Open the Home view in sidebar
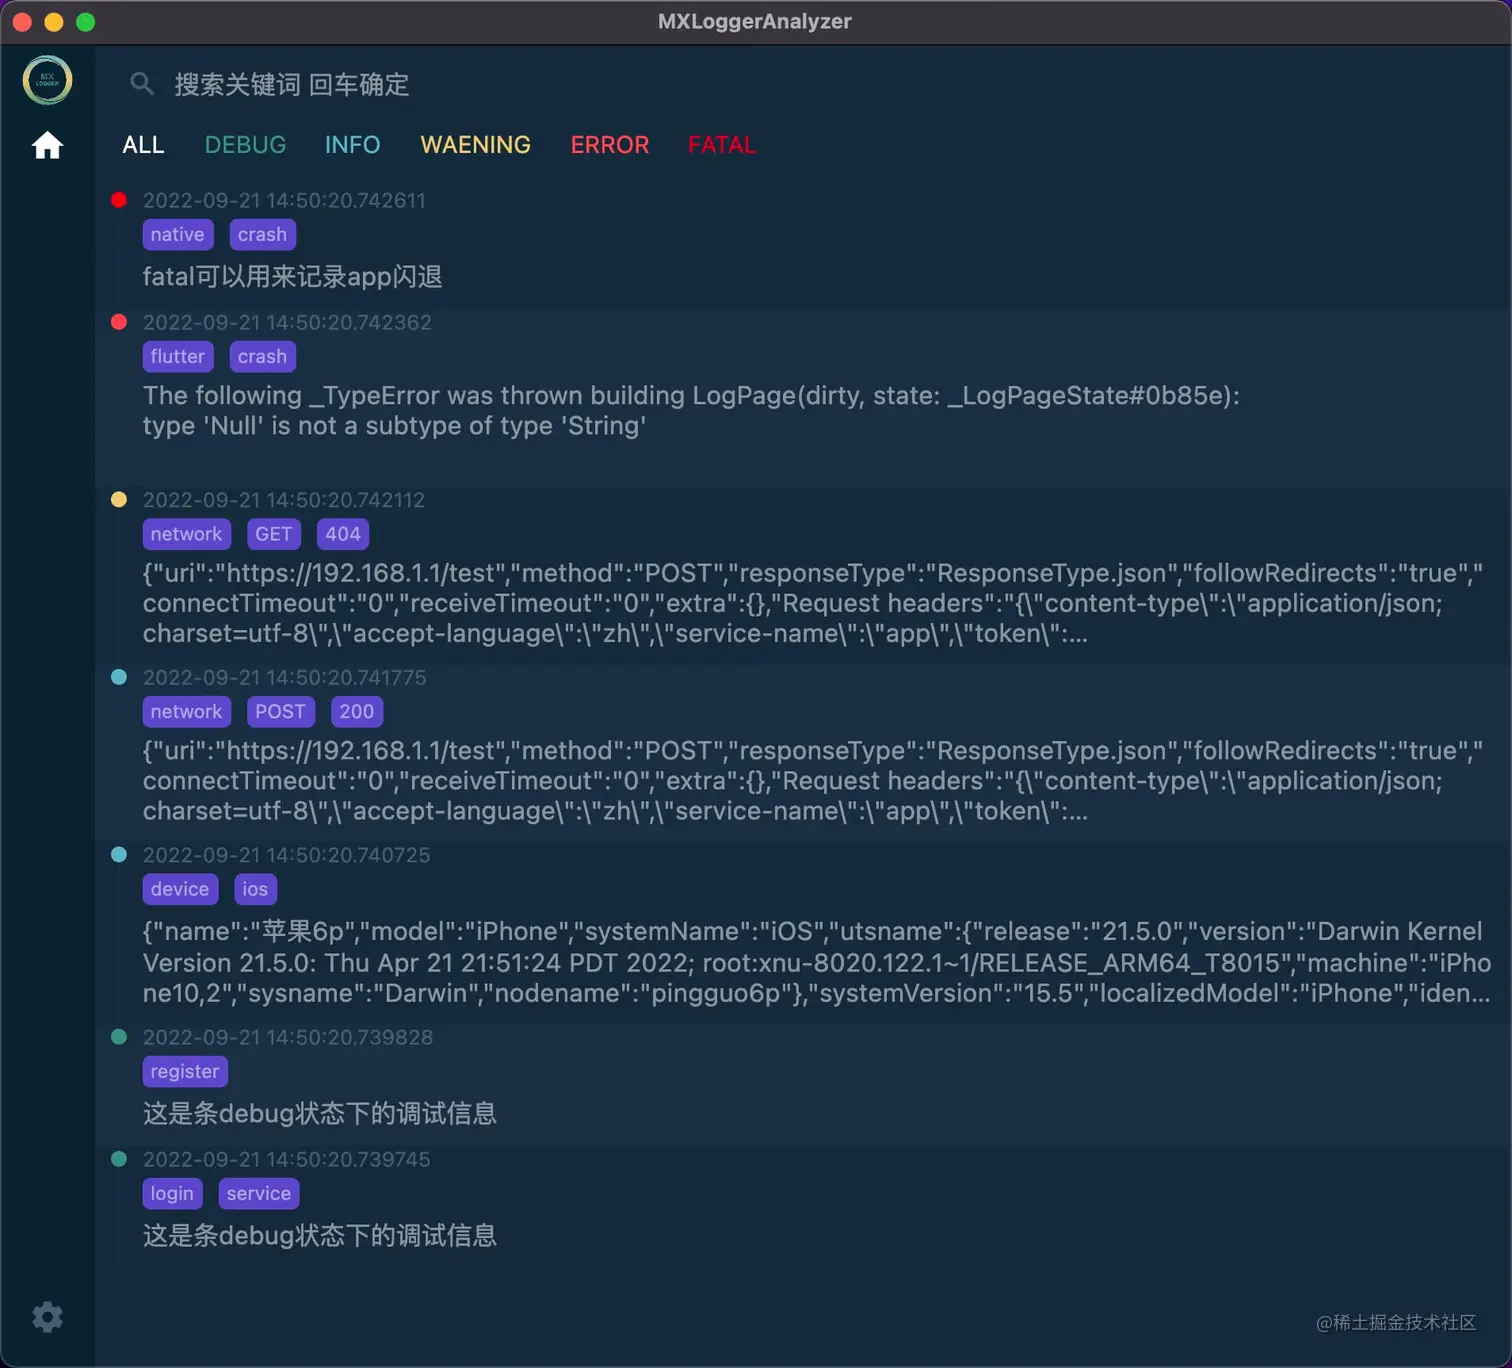The height and width of the screenshot is (1368, 1512). [x=47, y=145]
